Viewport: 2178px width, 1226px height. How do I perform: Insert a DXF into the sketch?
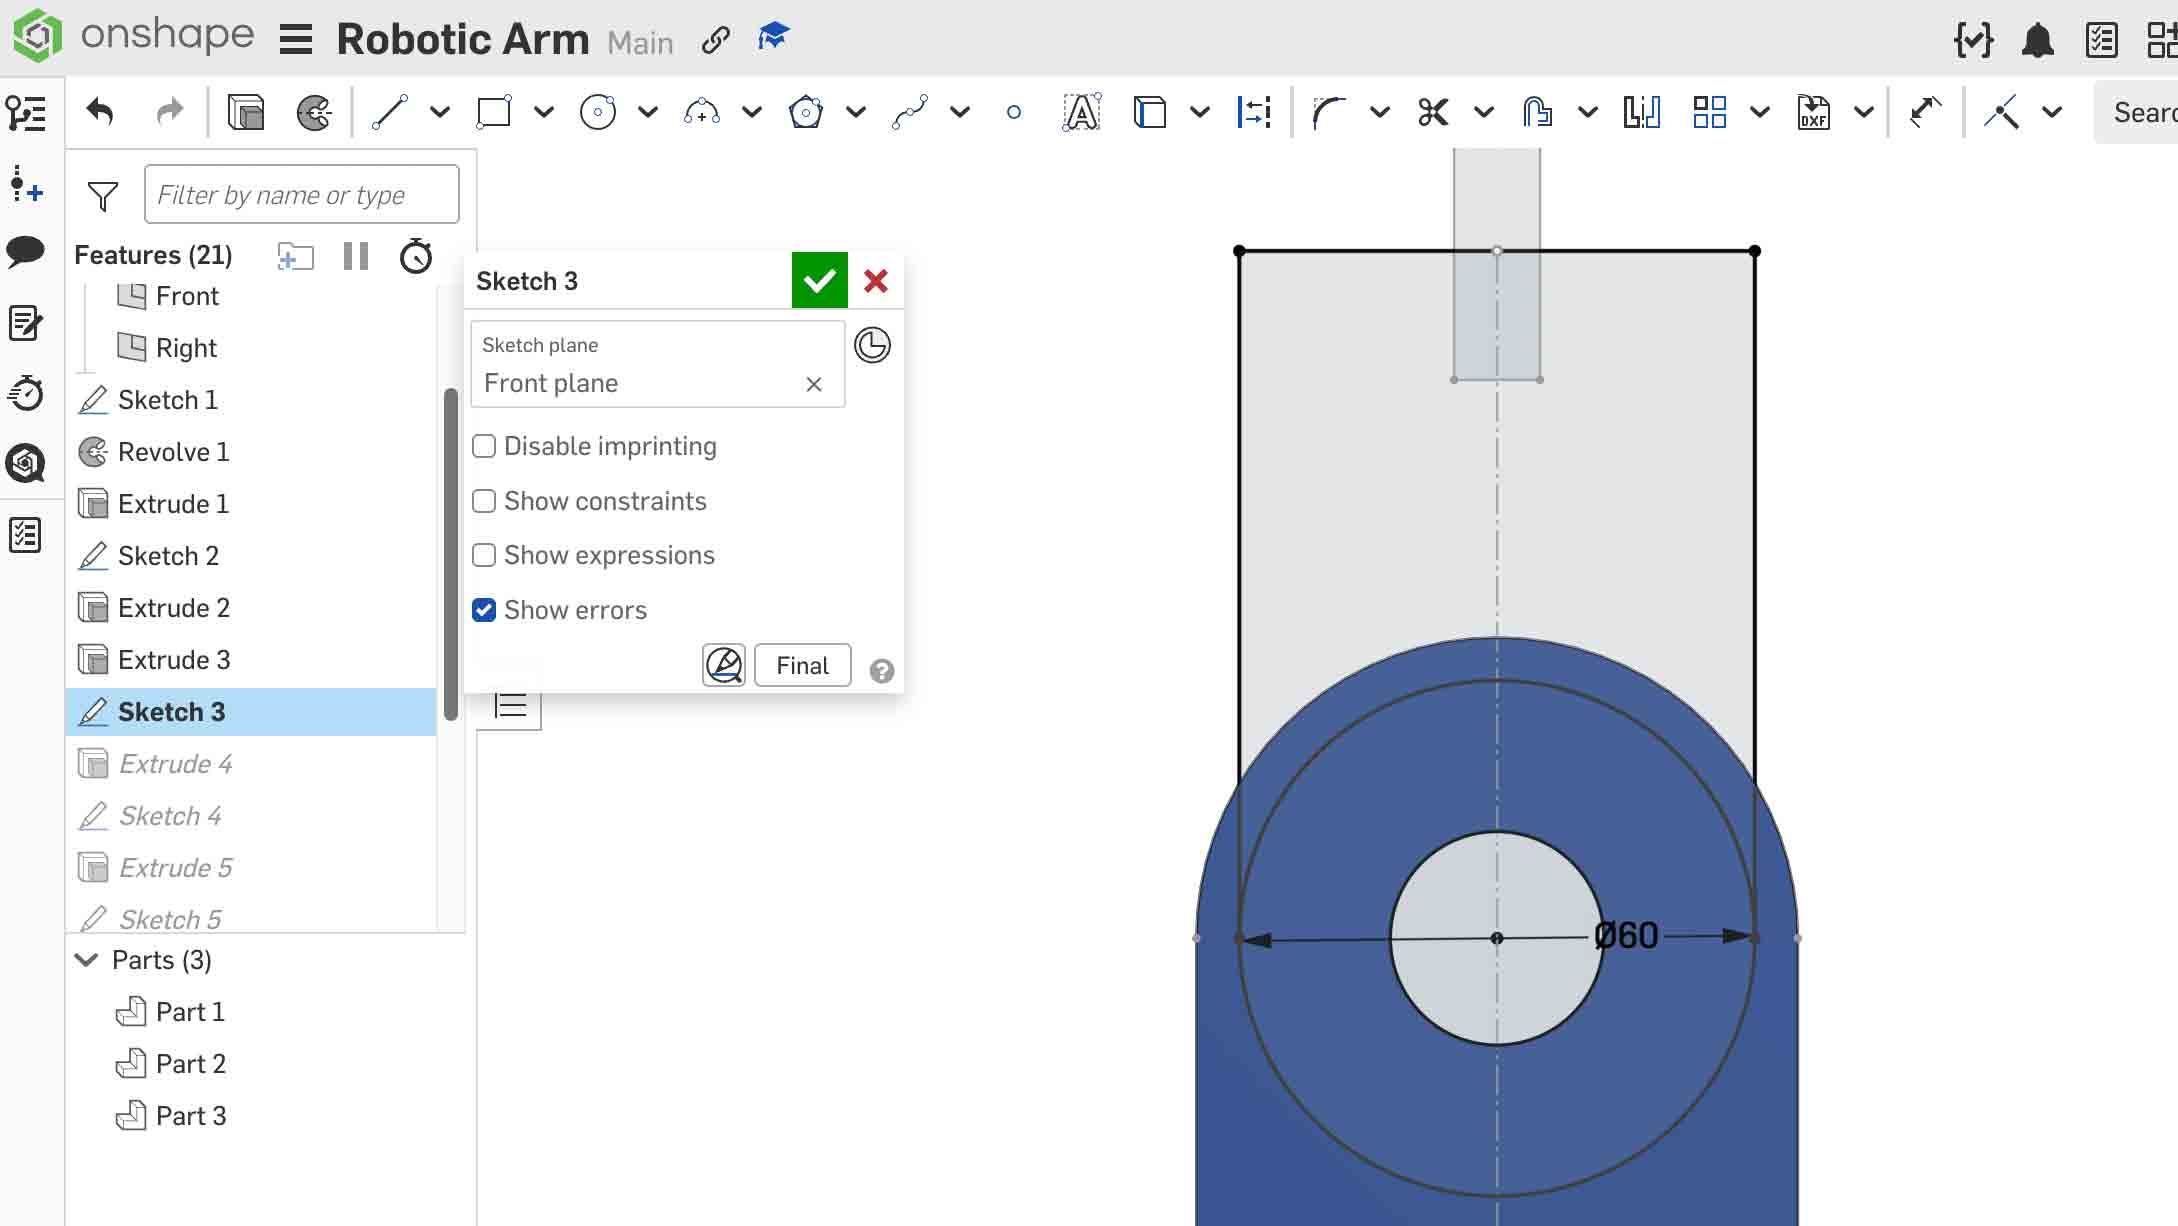(1813, 112)
